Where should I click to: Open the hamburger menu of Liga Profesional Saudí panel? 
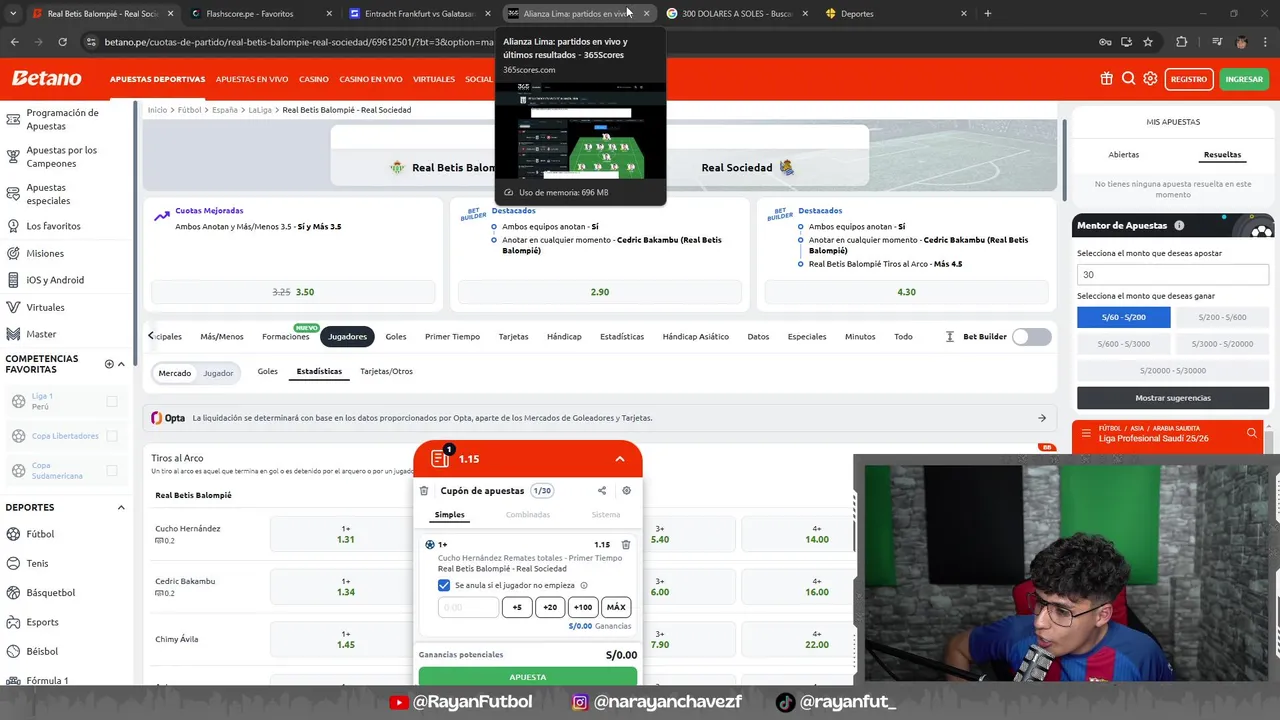pos(1086,434)
